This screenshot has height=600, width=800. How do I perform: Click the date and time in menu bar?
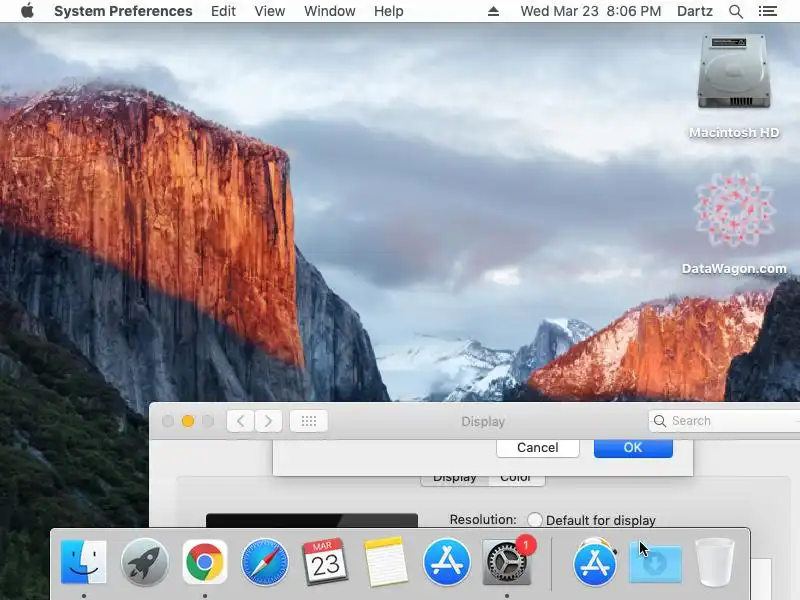(590, 11)
